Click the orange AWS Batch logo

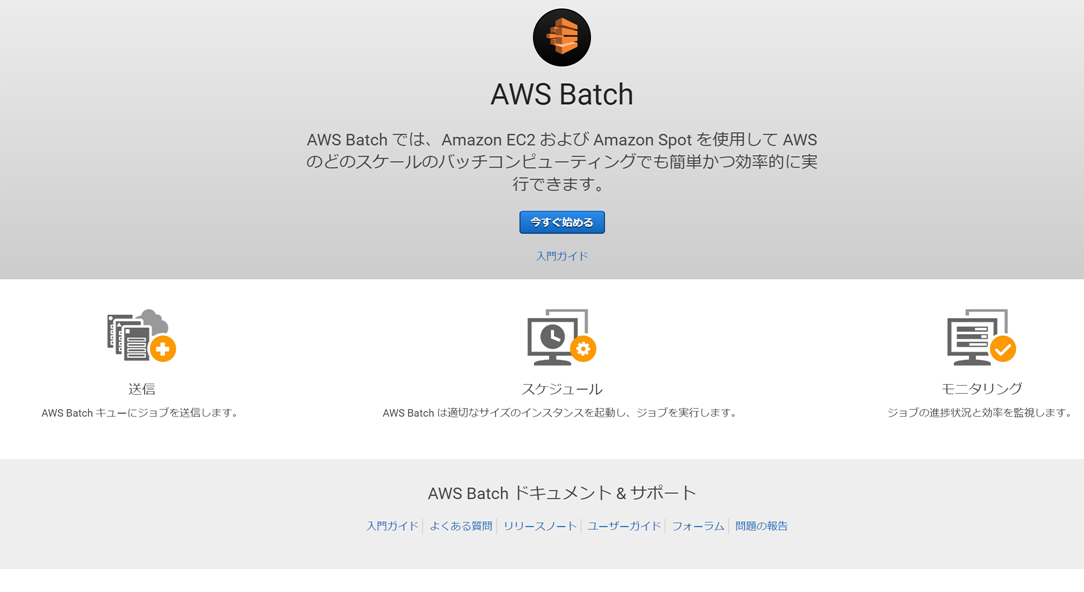[561, 37]
